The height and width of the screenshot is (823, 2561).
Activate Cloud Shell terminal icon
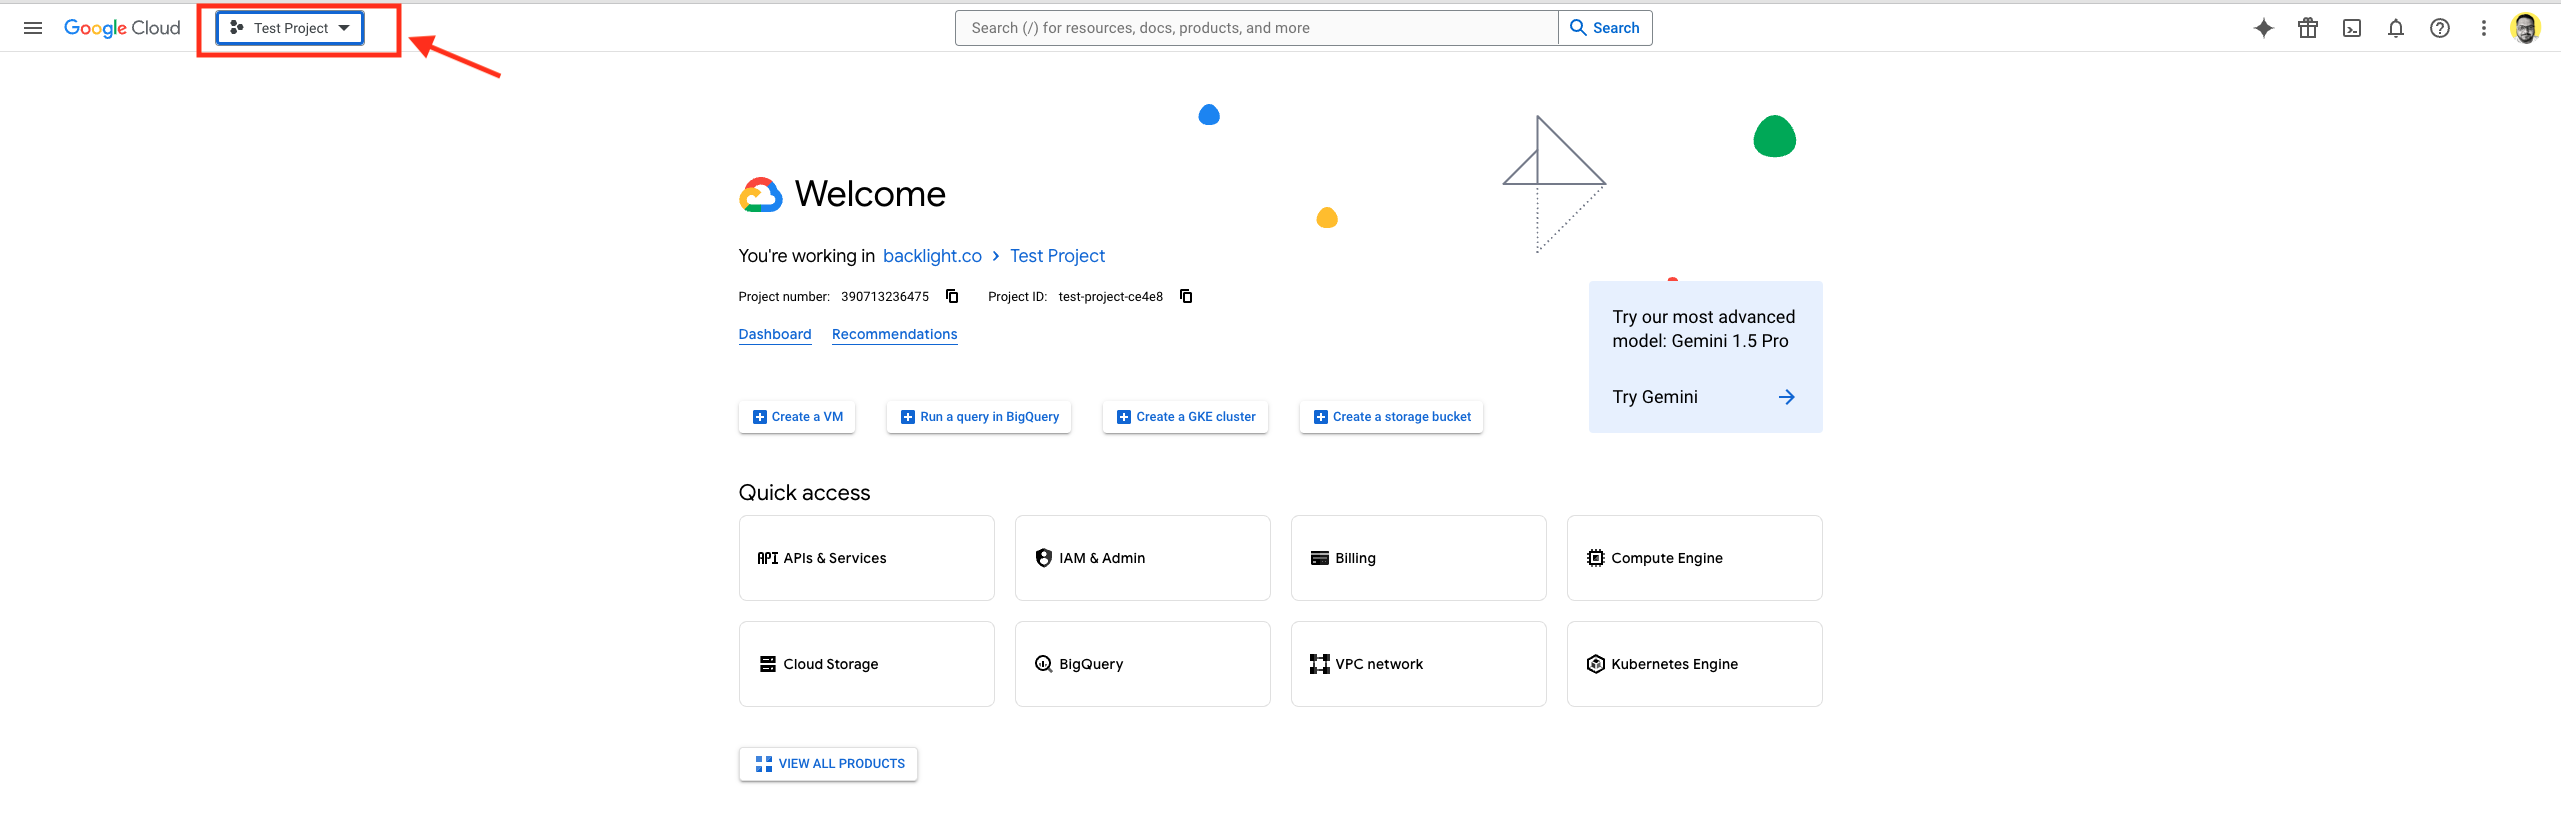coord(2352,28)
